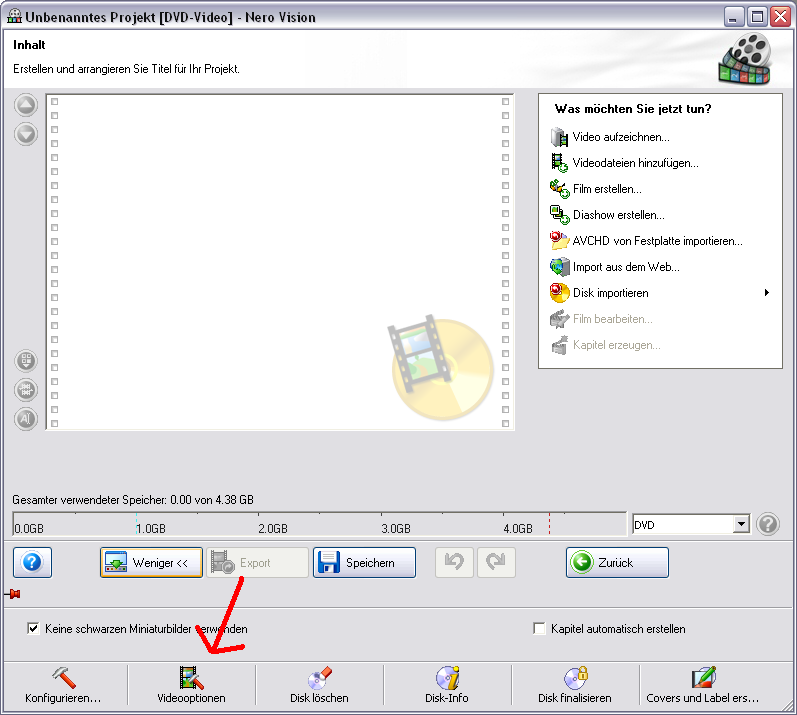Select Videodateien hinzufügen entry
Viewport: 797px width, 715px height.
pos(635,163)
